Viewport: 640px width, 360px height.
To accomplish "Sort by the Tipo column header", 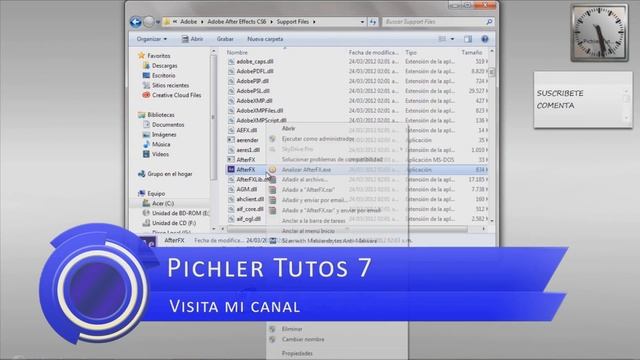I will [411, 52].
